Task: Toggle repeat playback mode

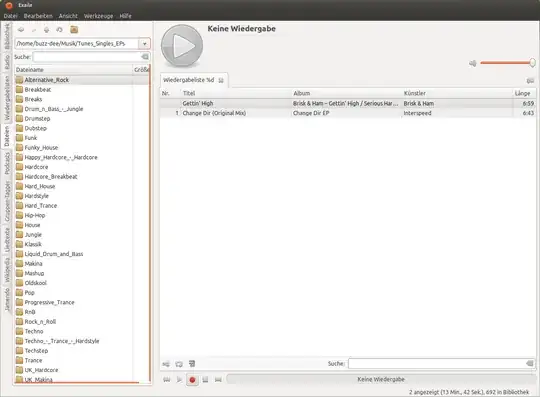Action: 179,364
